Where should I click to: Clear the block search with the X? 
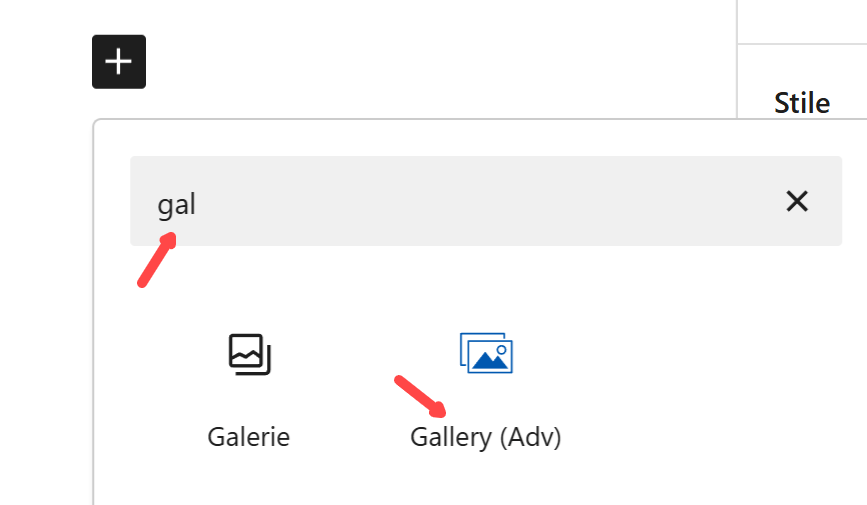(796, 201)
